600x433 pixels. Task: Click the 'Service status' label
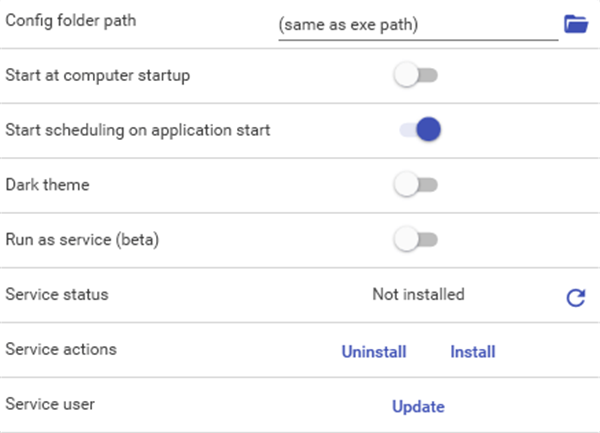coord(57,295)
